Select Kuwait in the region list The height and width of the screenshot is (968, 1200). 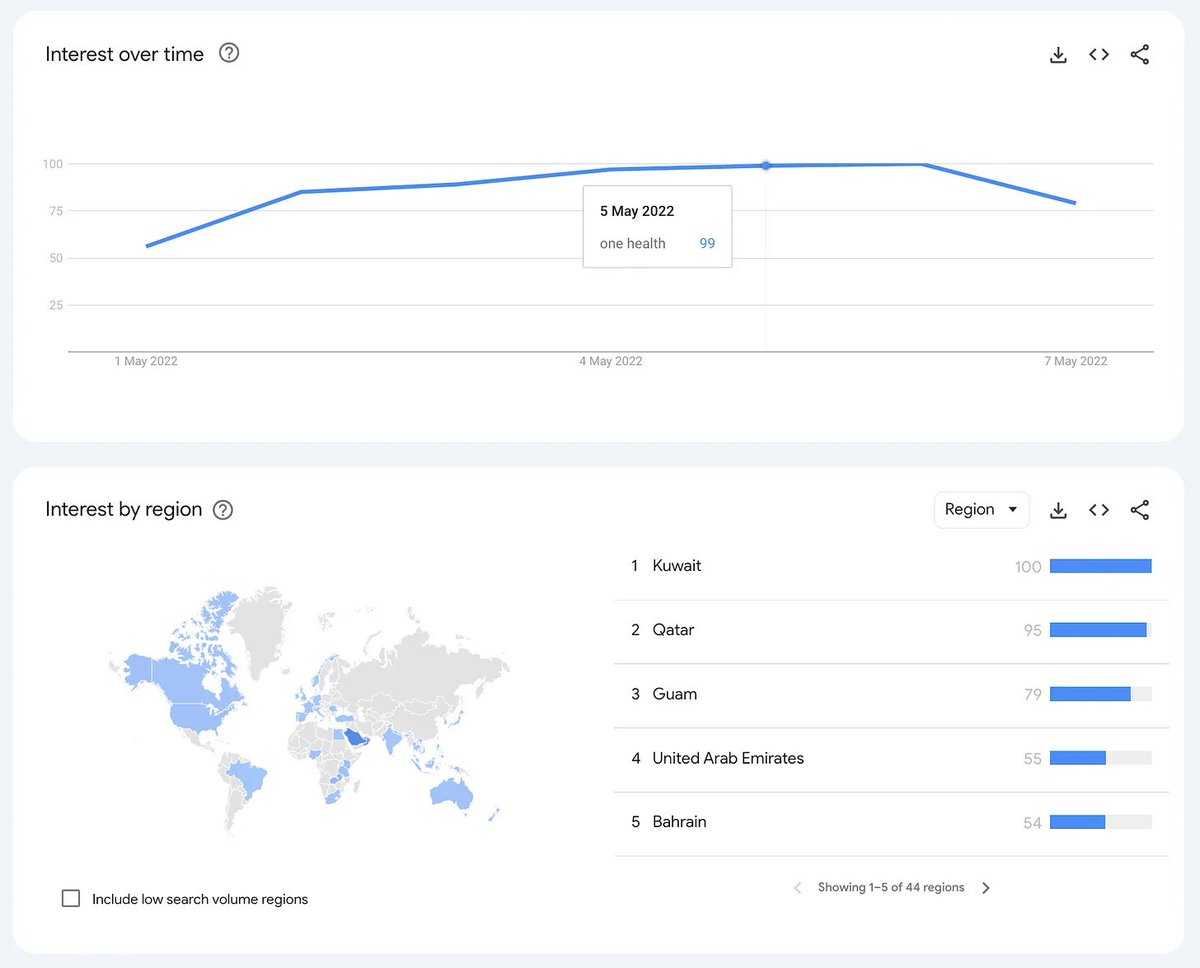pos(677,566)
